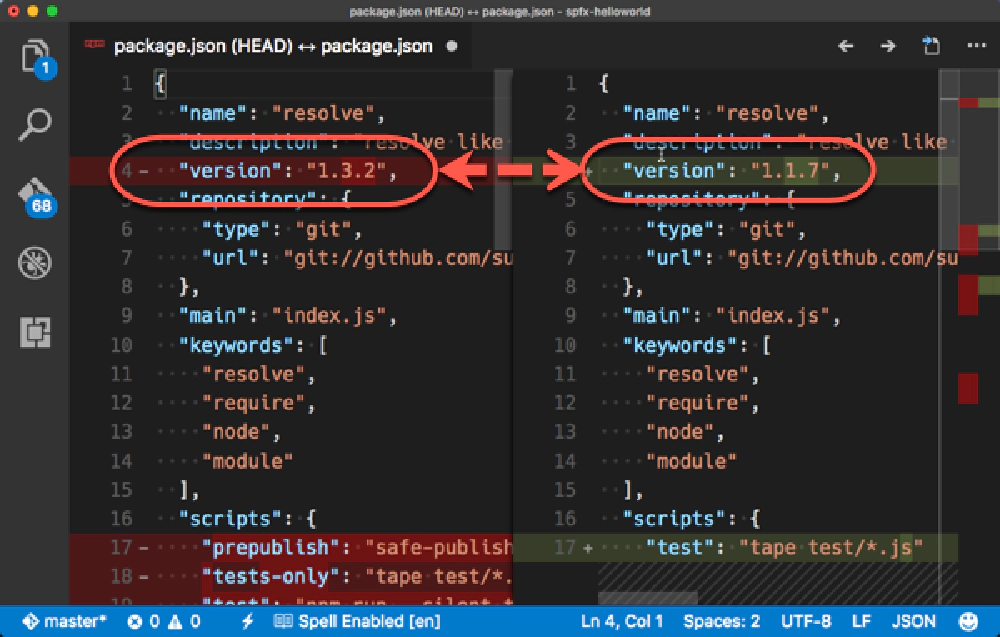The height and width of the screenshot is (637, 1000).
Task: Click "prepublish" key on left line 17
Action: [x=271, y=548]
